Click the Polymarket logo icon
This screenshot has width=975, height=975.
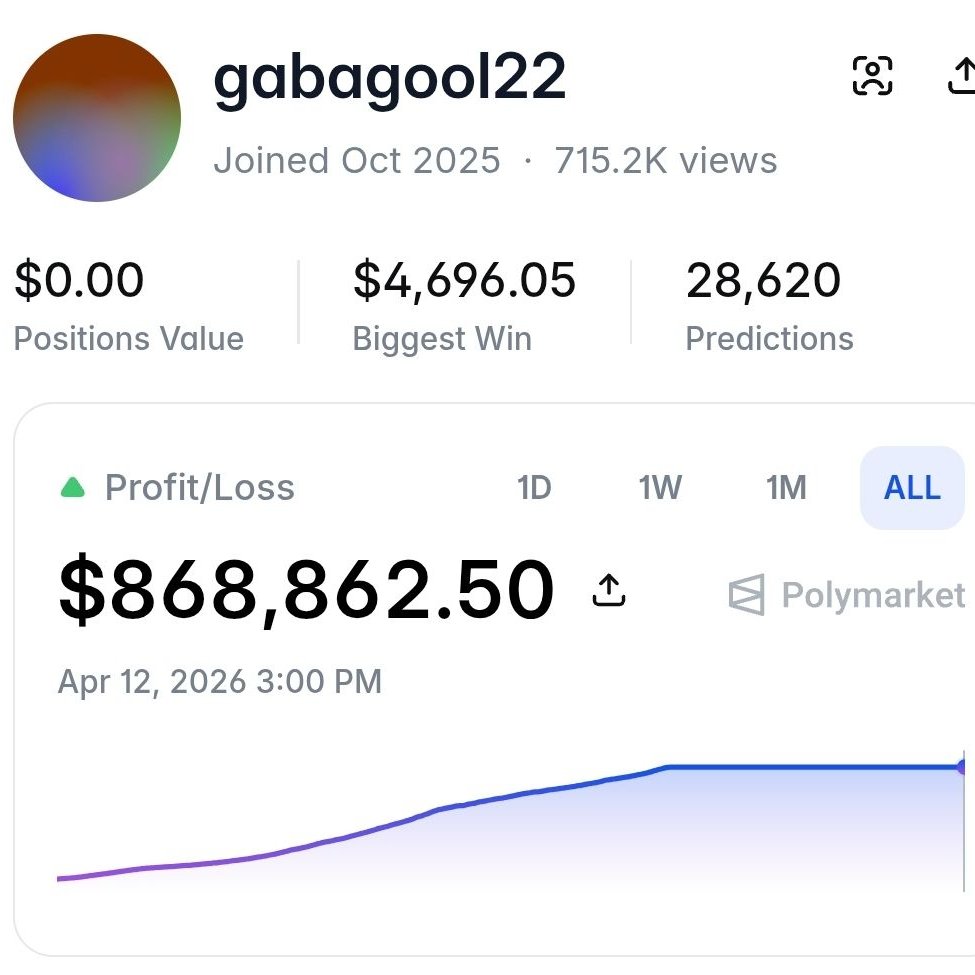click(x=746, y=595)
